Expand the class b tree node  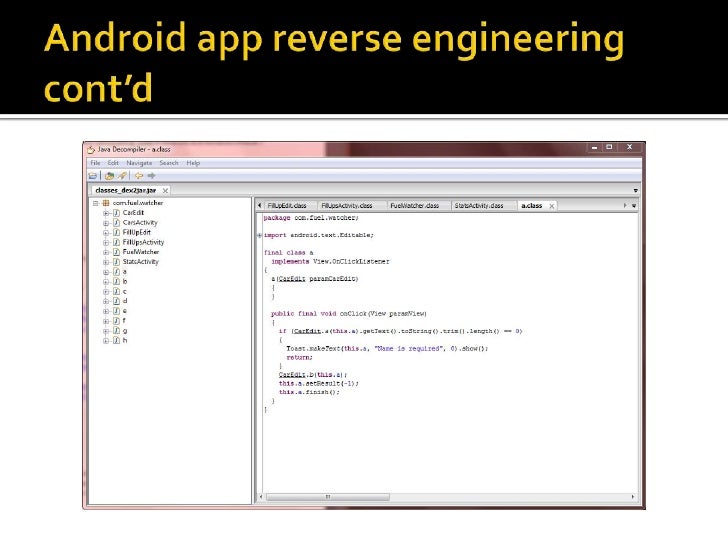tap(106, 282)
